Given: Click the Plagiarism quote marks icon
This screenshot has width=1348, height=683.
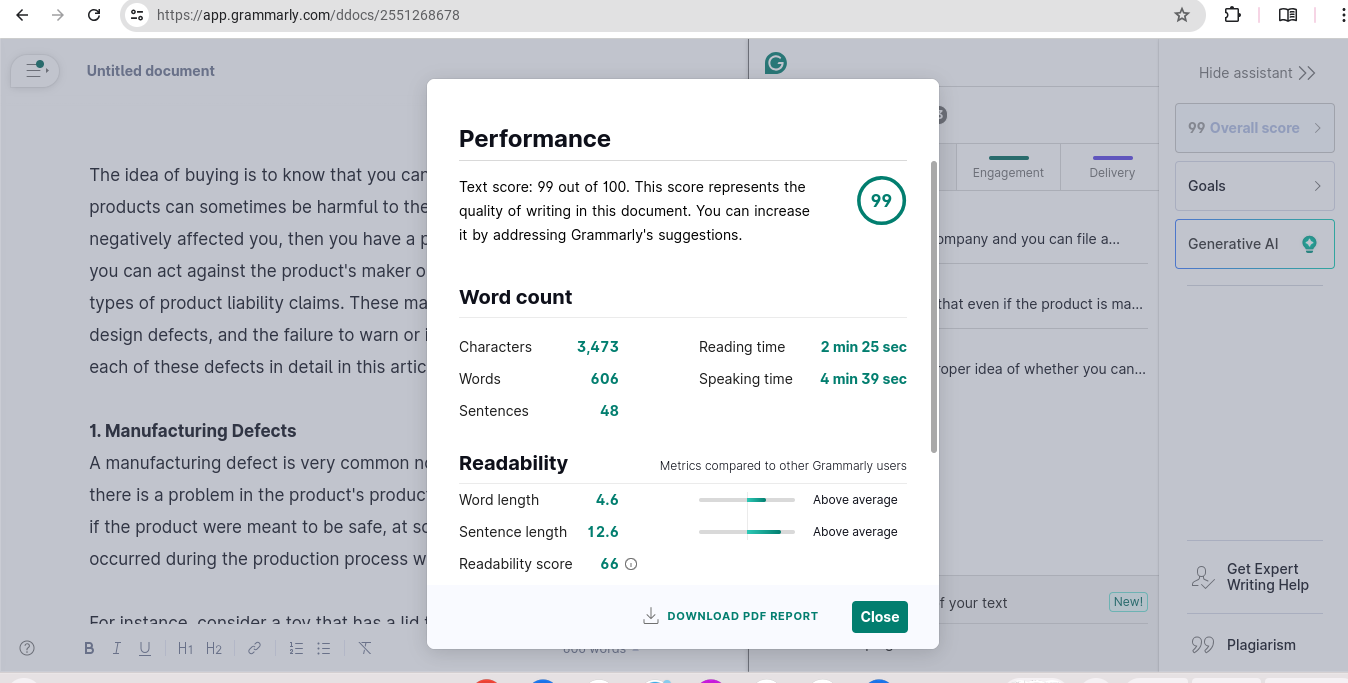Looking at the screenshot, I should [1202, 645].
